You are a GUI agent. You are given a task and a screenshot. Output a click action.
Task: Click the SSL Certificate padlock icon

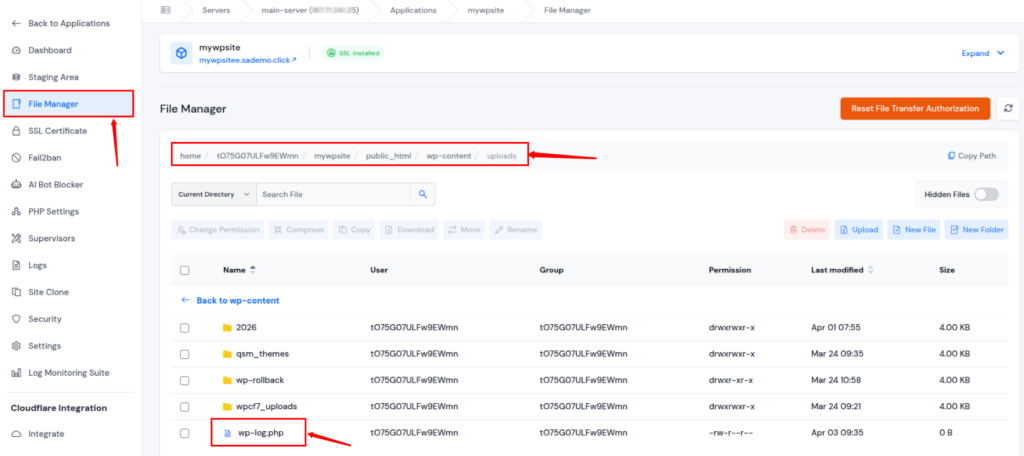(x=16, y=131)
